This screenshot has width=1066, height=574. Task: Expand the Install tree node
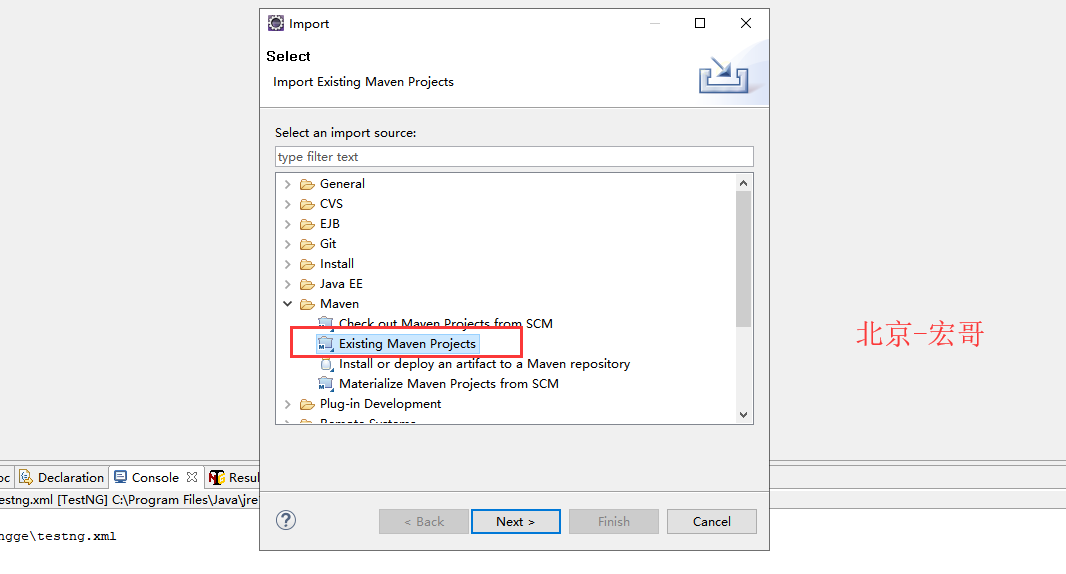point(288,264)
